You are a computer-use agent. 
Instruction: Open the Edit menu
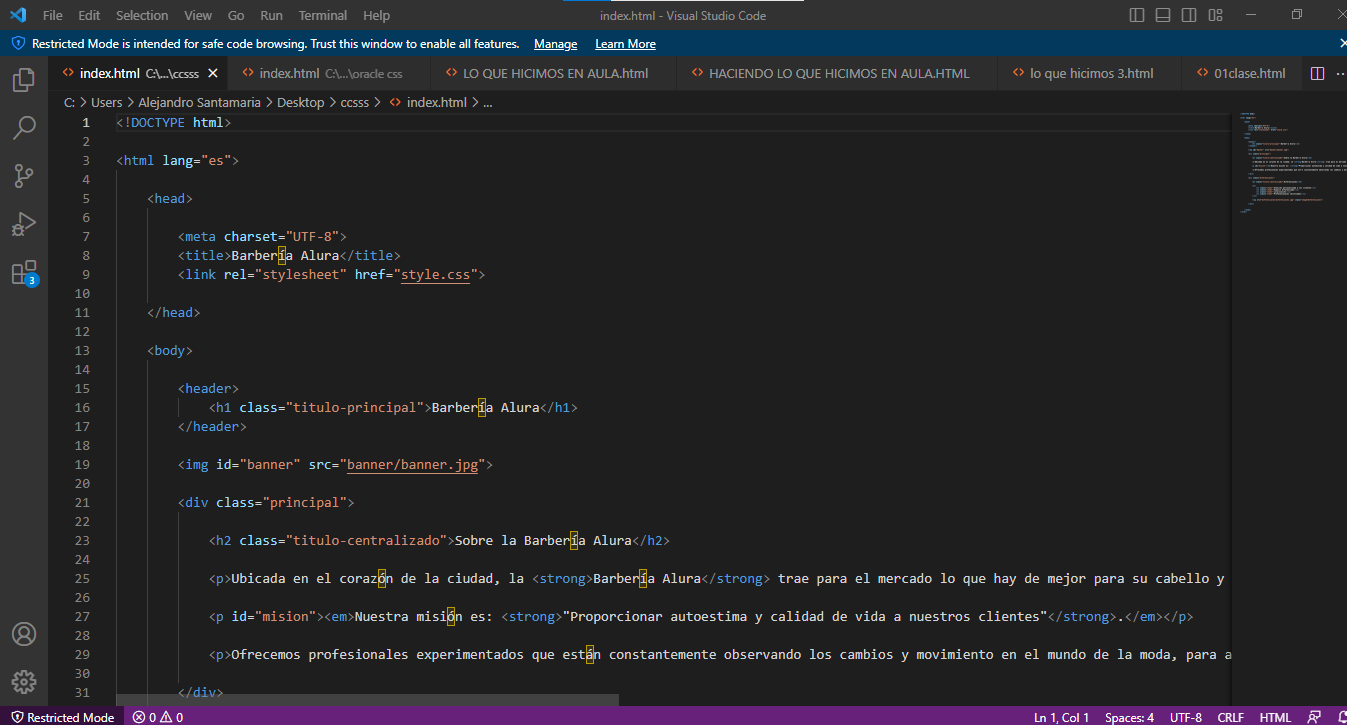pyautogui.click(x=89, y=15)
